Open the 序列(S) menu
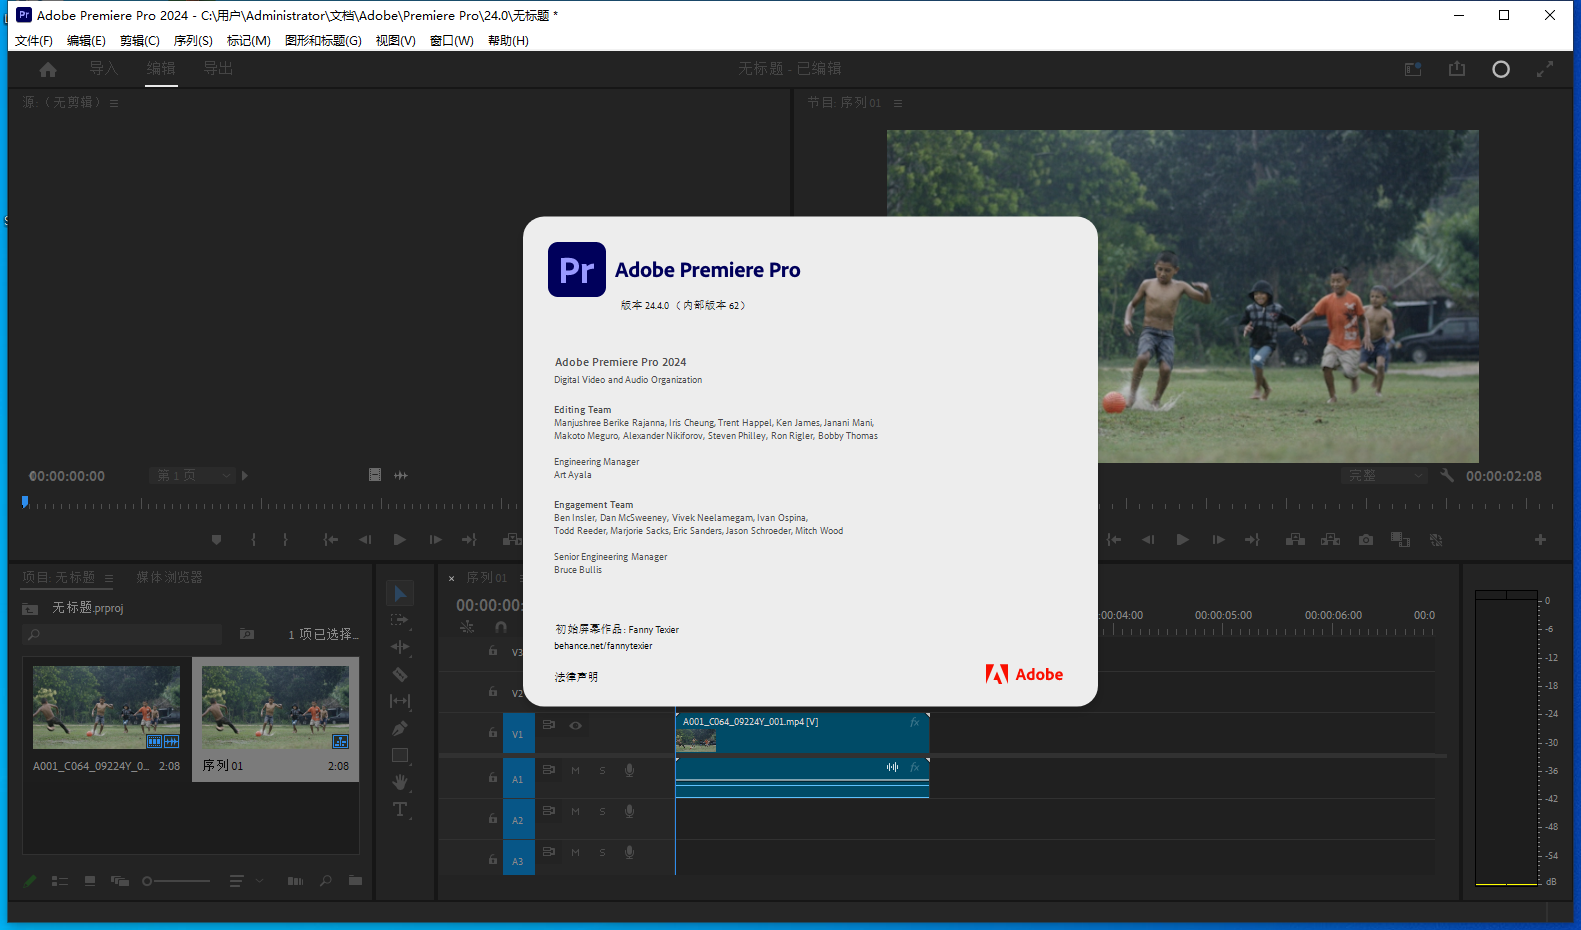This screenshot has height=930, width=1581. pyautogui.click(x=193, y=41)
